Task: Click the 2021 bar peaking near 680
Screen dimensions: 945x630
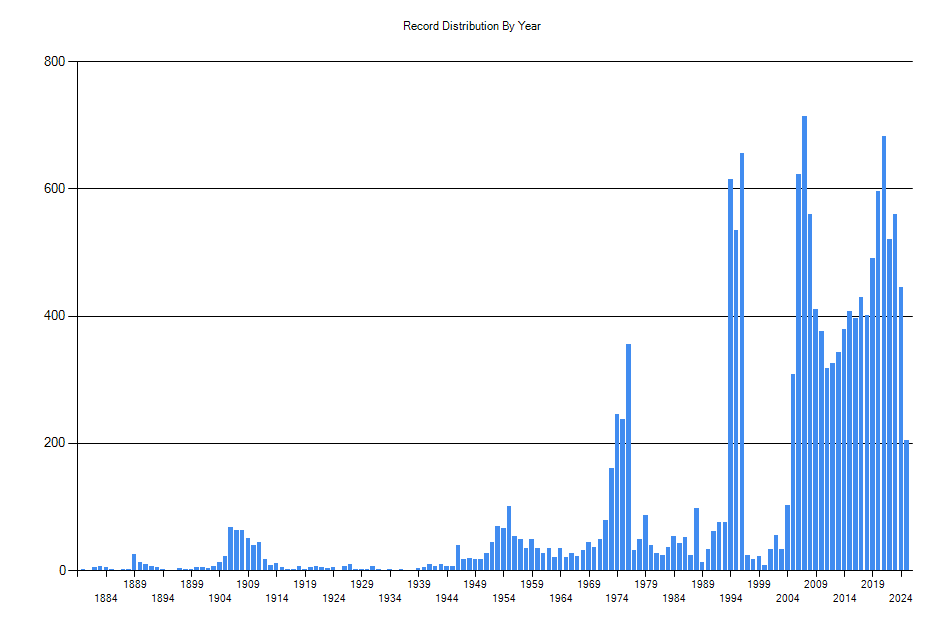Action: pos(884,353)
